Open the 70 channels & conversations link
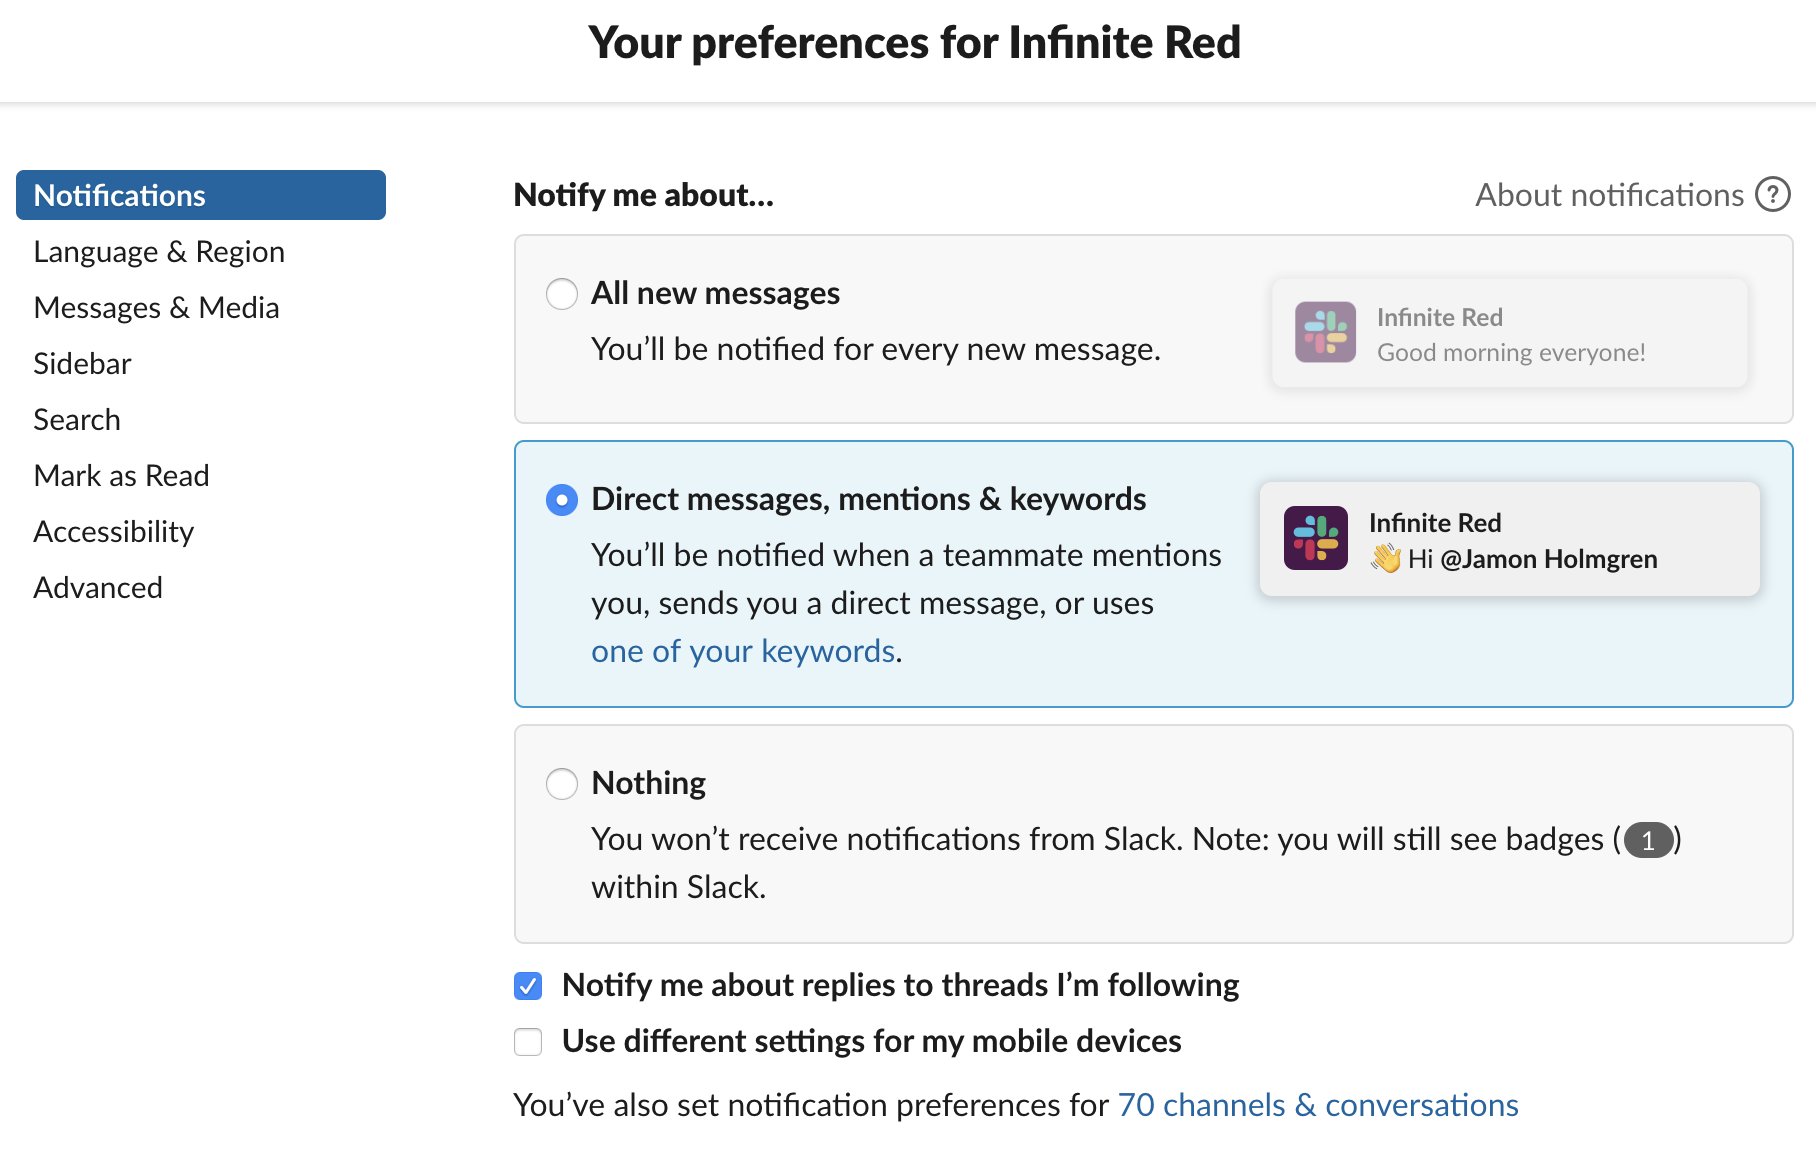Screen dimensions: 1816x1160 1317,1105
